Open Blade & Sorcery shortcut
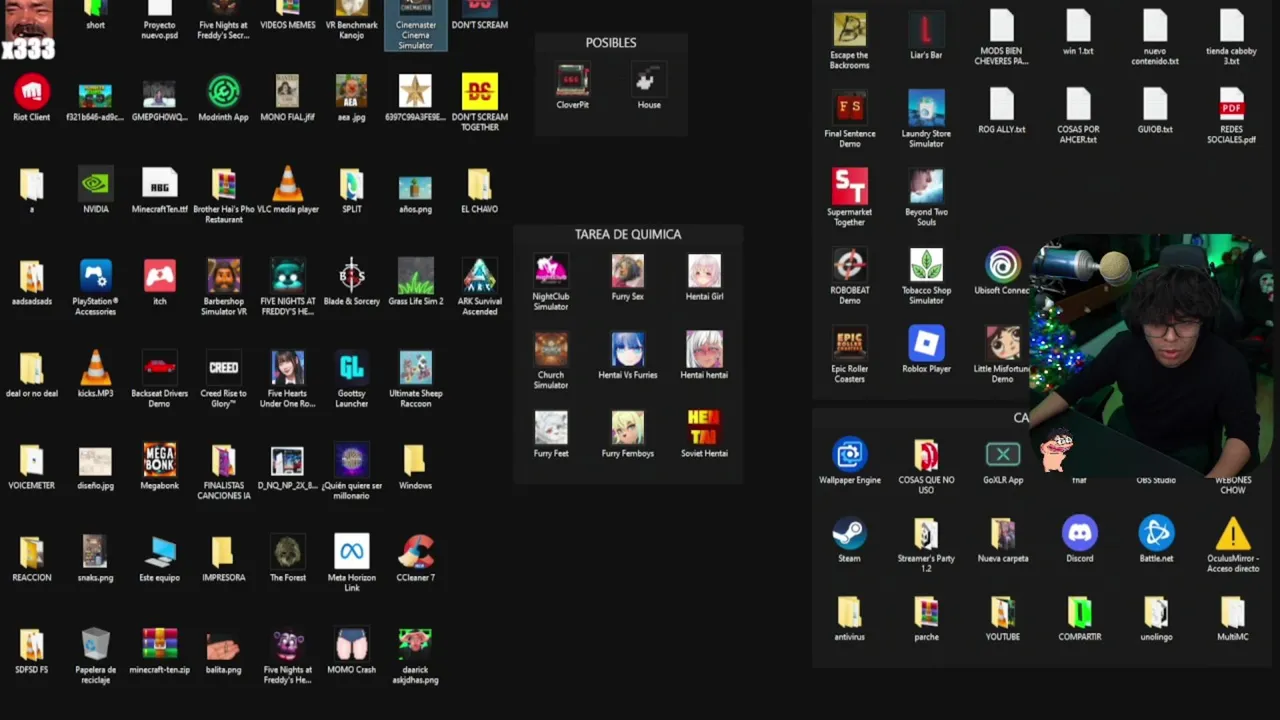Screen dimensions: 1280x720 tap(351, 277)
